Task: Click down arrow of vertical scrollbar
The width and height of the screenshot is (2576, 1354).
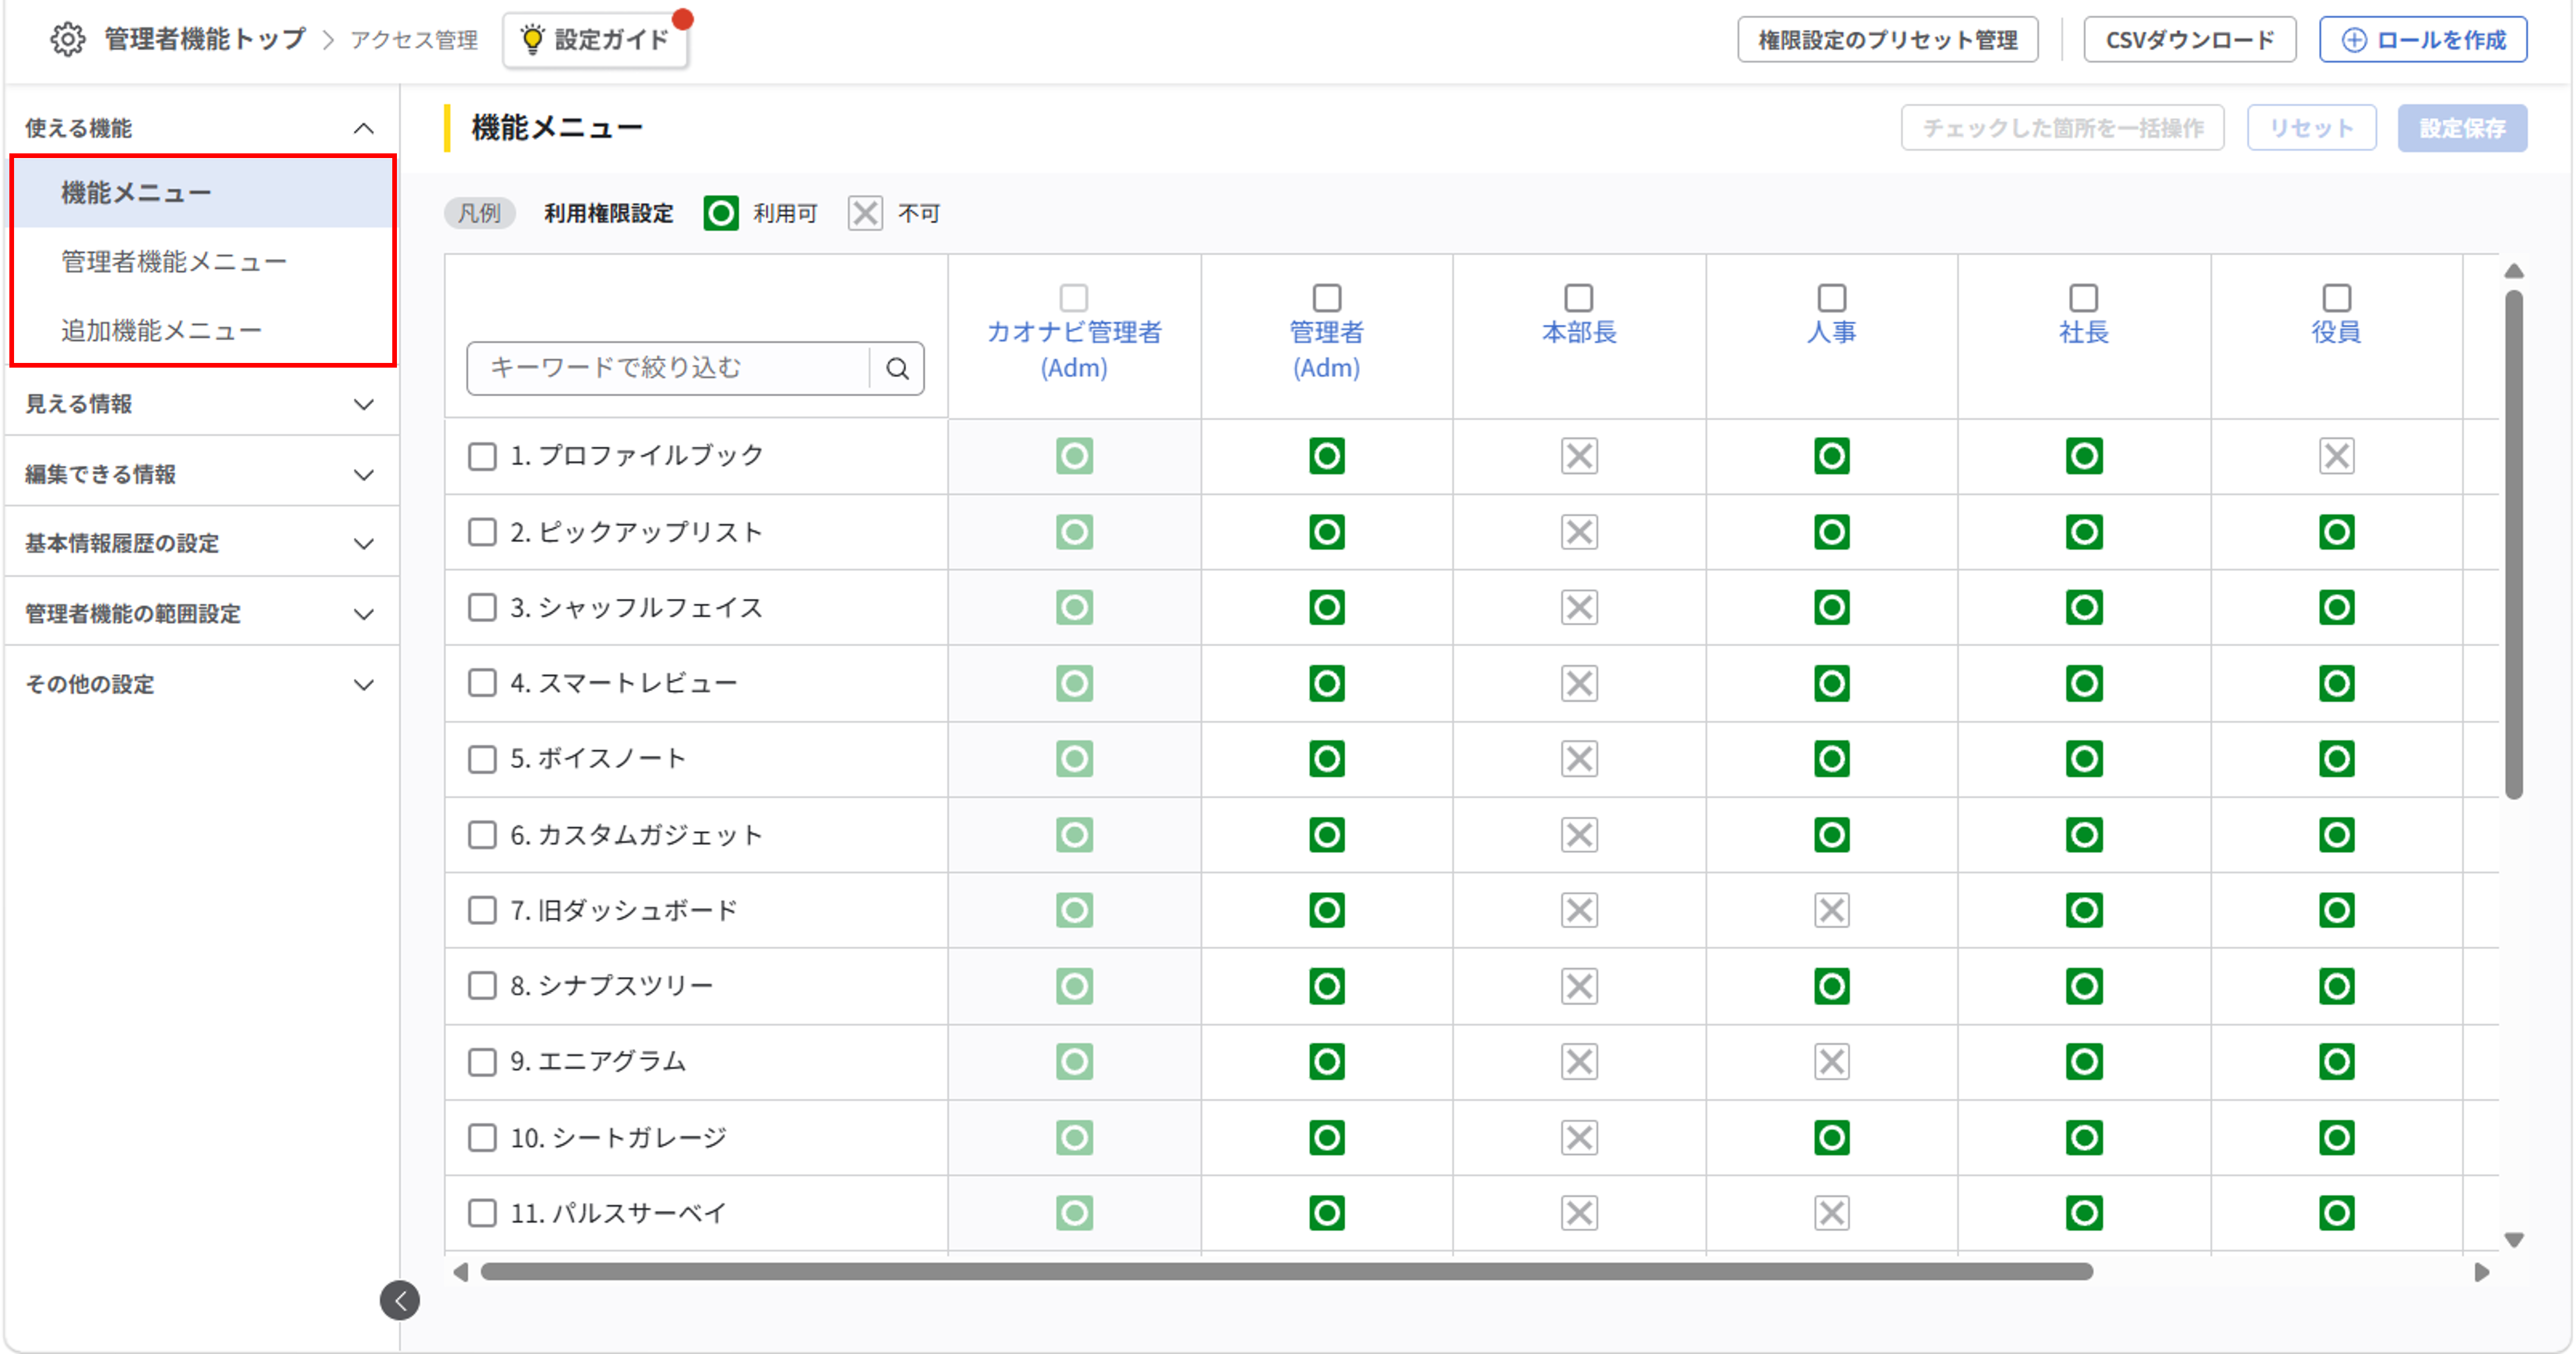Action: tap(2513, 1240)
